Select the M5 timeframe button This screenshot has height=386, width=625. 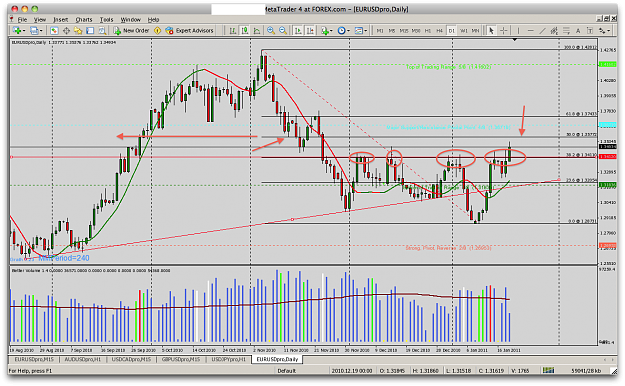[392, 31]
